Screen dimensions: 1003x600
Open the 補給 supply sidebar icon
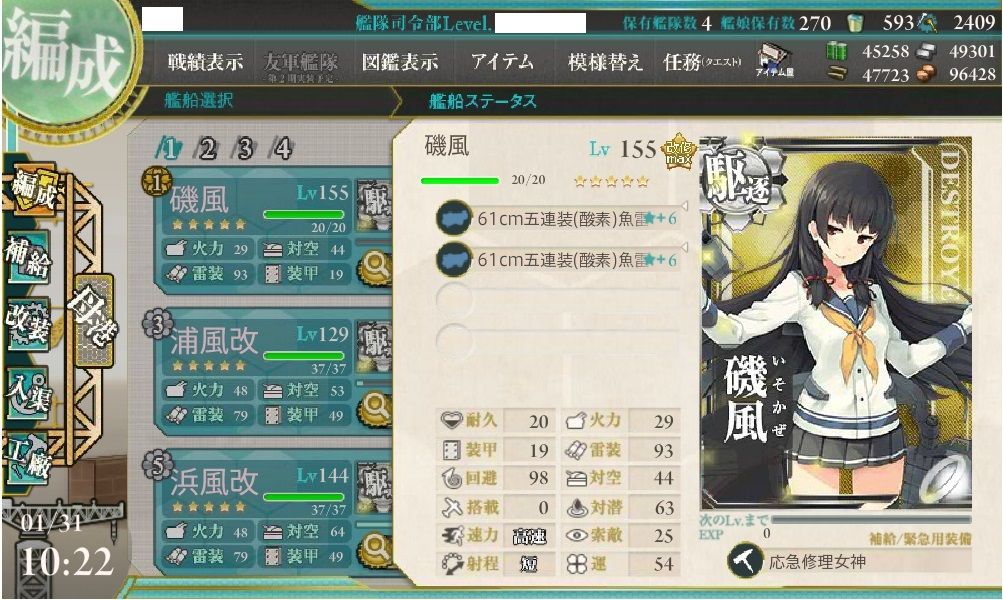pos(29,257)
